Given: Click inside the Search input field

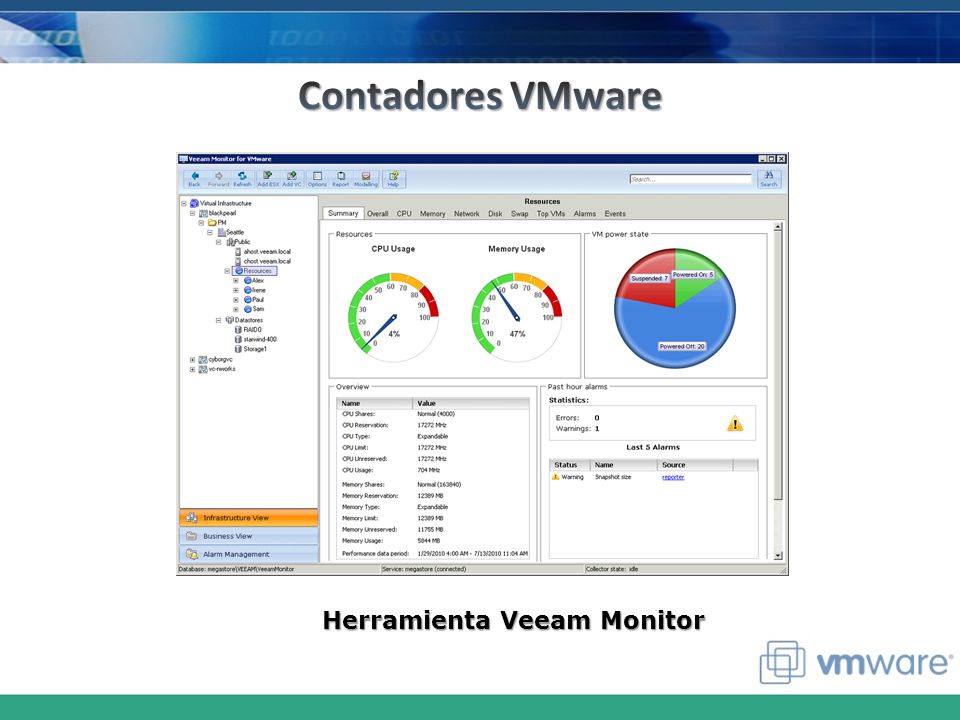Looking at the screenshot, I should click(x=691, y=179).
